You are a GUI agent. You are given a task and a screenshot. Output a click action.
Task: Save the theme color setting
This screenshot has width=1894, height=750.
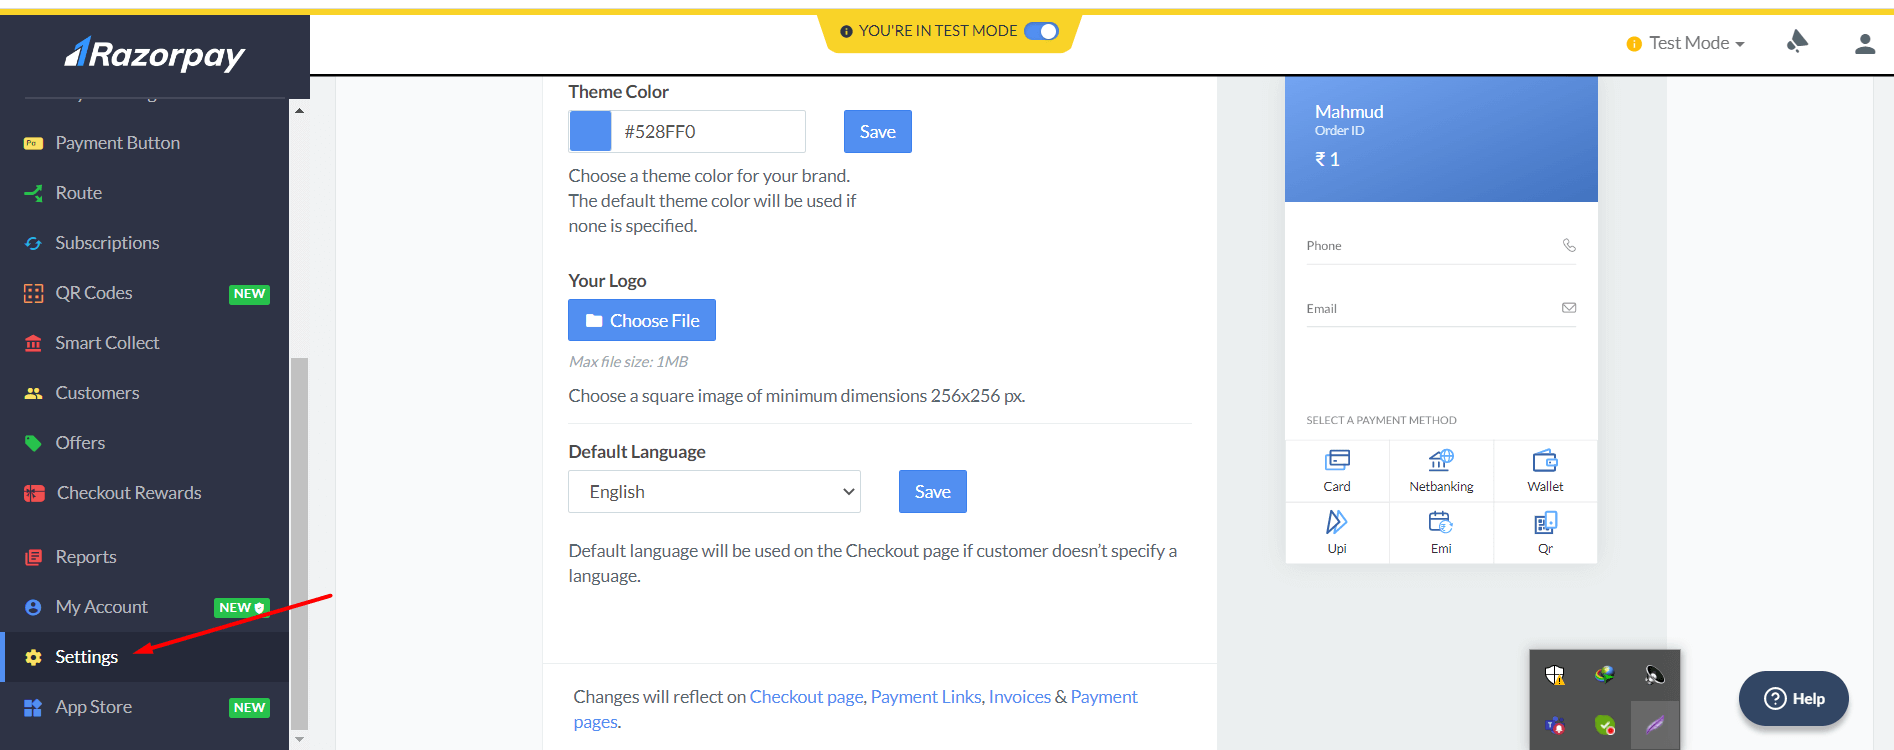coord(877,132)
